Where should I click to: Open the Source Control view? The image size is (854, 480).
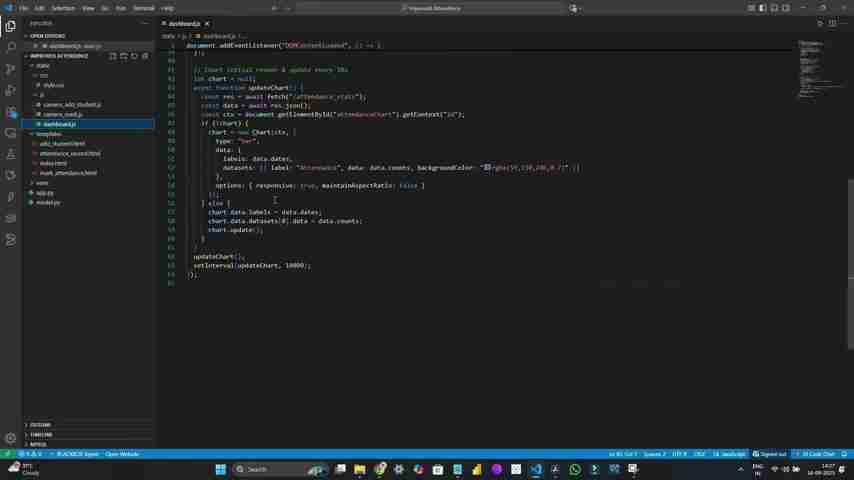click(x=11, y=69)
